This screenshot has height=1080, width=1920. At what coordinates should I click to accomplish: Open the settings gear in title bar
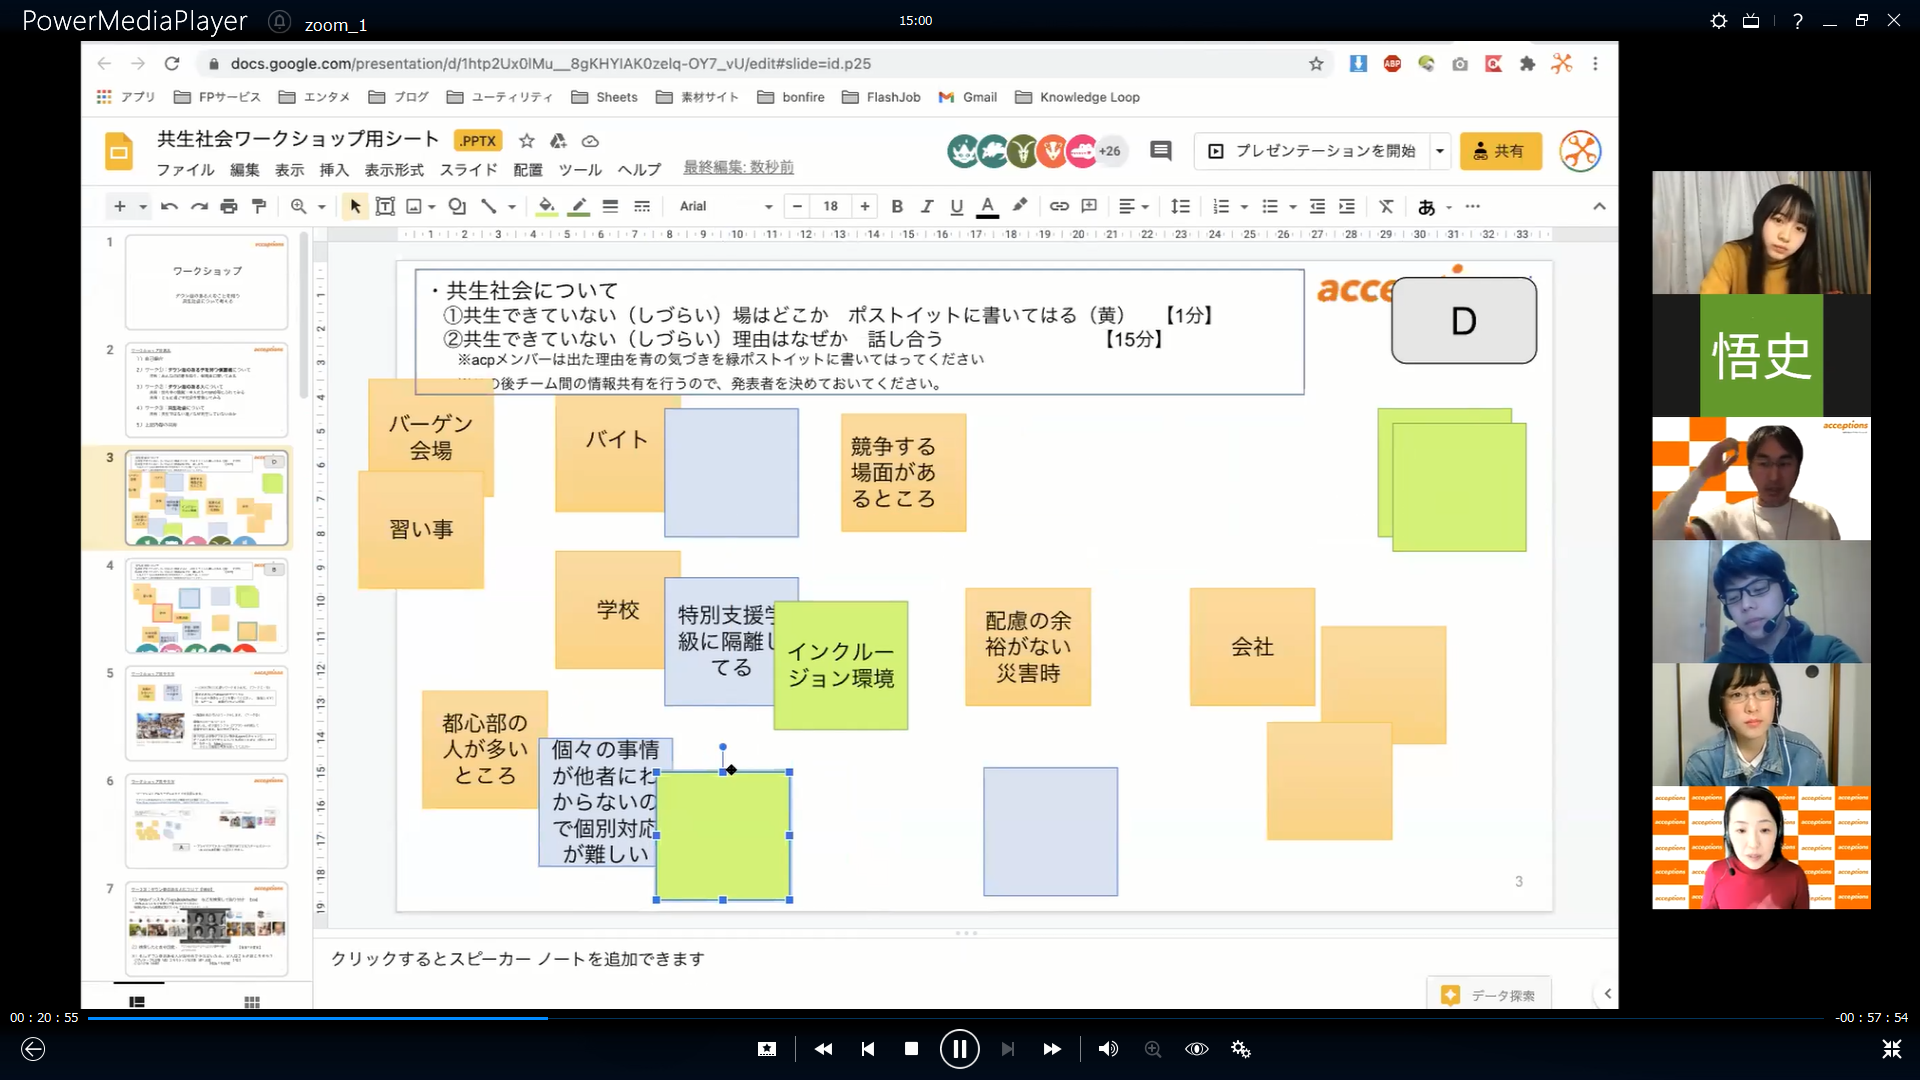pos(1719,21)
